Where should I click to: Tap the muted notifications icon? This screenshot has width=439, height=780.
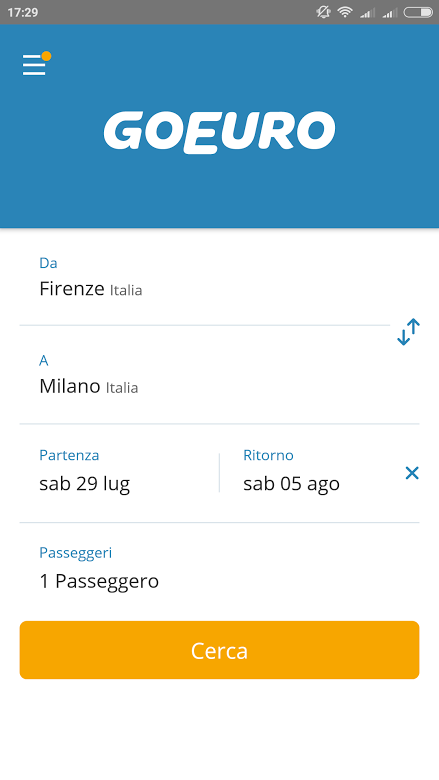click(x=323, y=12)
